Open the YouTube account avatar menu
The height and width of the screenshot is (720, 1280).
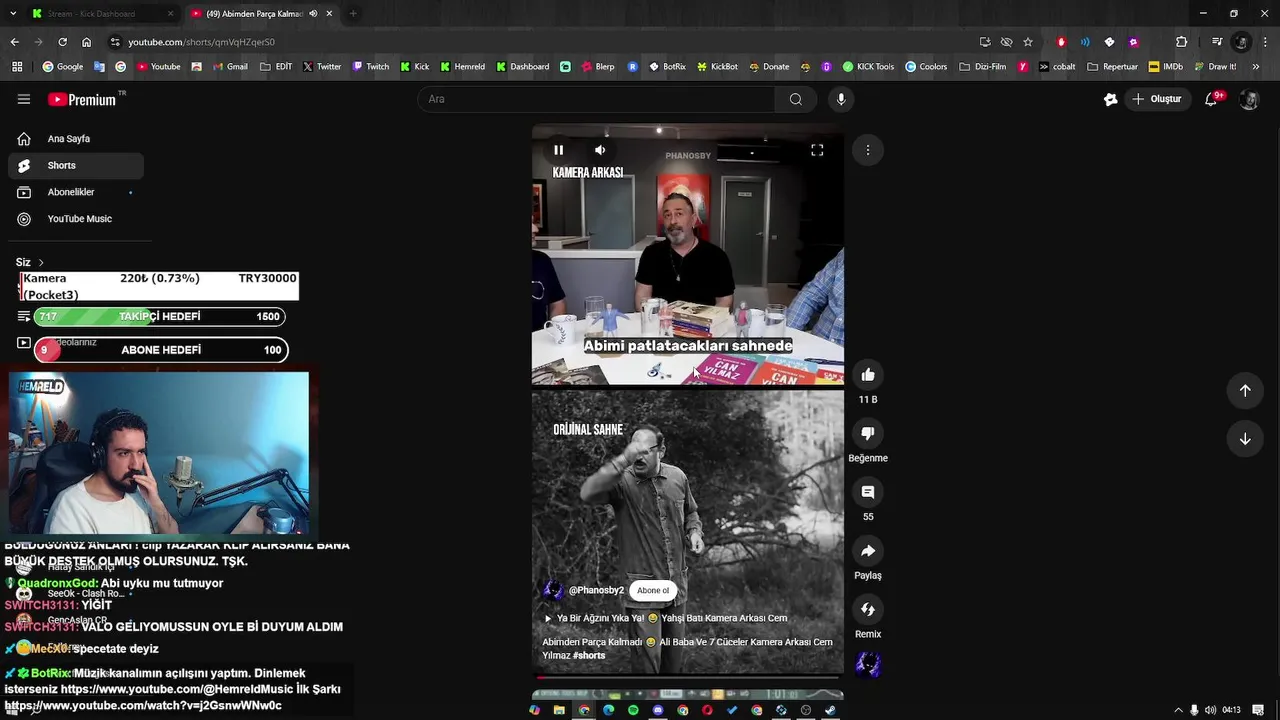(1249, 99)
